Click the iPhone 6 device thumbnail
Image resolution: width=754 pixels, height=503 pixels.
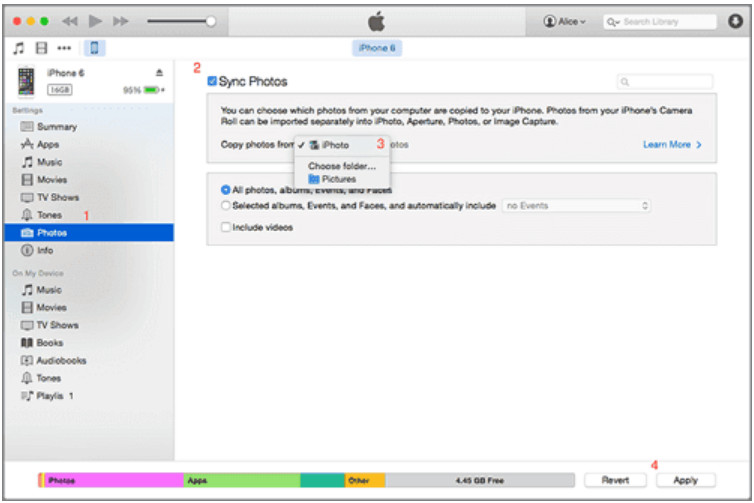click(26, 81)
